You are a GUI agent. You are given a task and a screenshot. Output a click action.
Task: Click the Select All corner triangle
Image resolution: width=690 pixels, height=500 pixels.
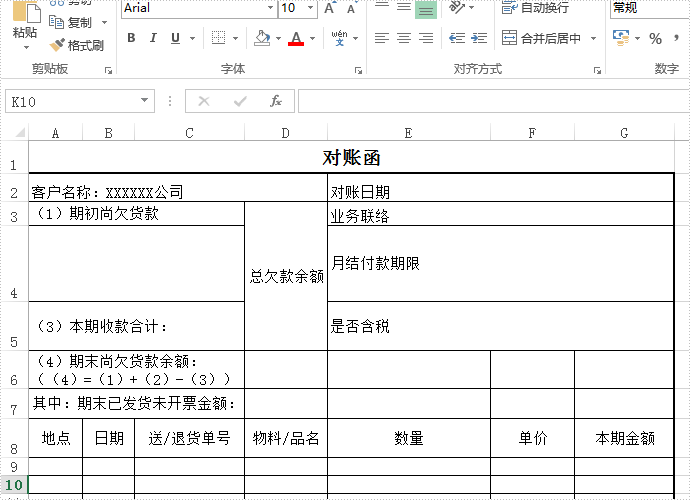click(x=19, y=132)
